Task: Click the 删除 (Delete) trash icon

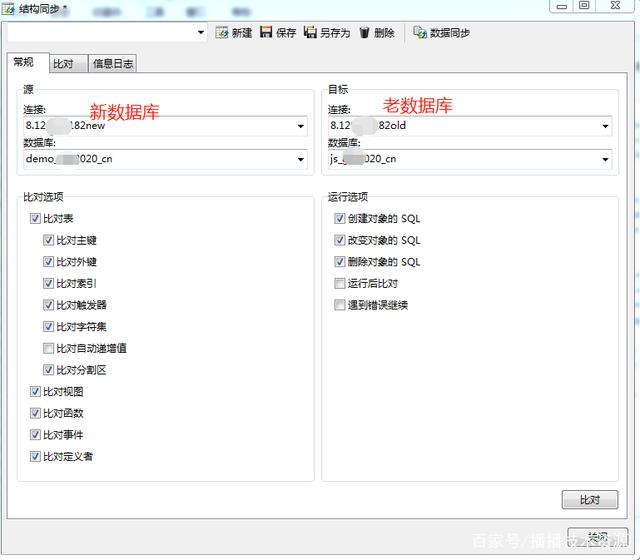Action: click(x=364, y=33)
